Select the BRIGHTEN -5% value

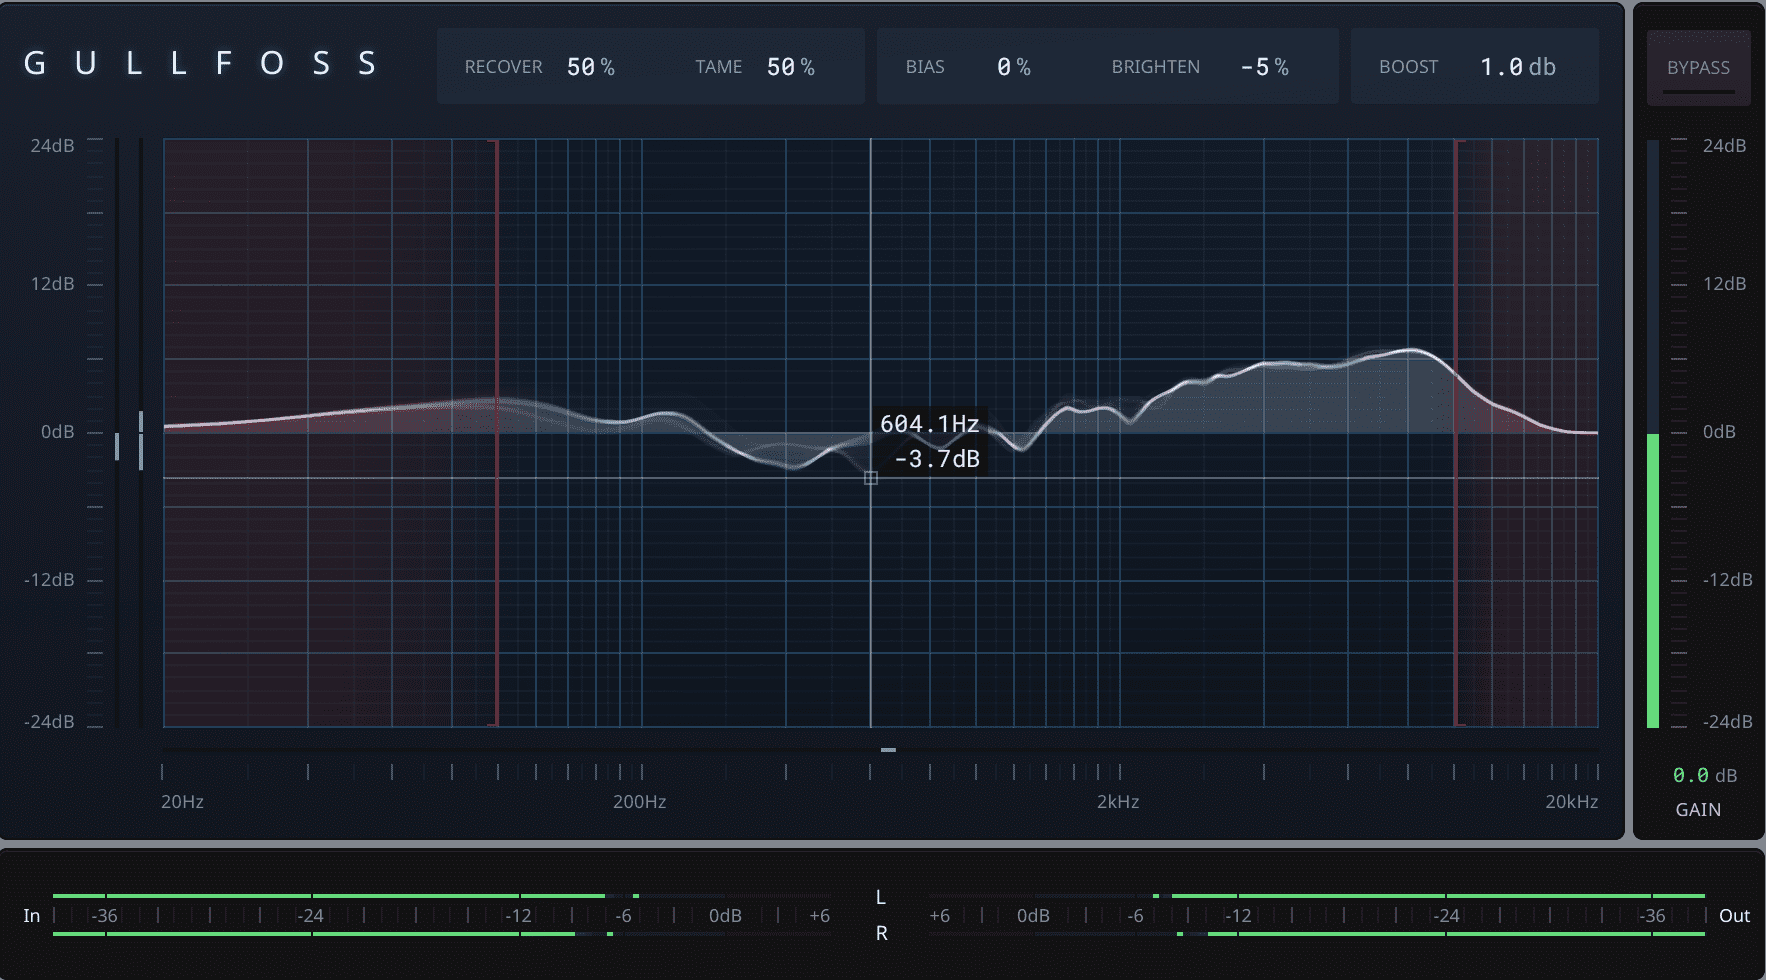[1265, 67]
